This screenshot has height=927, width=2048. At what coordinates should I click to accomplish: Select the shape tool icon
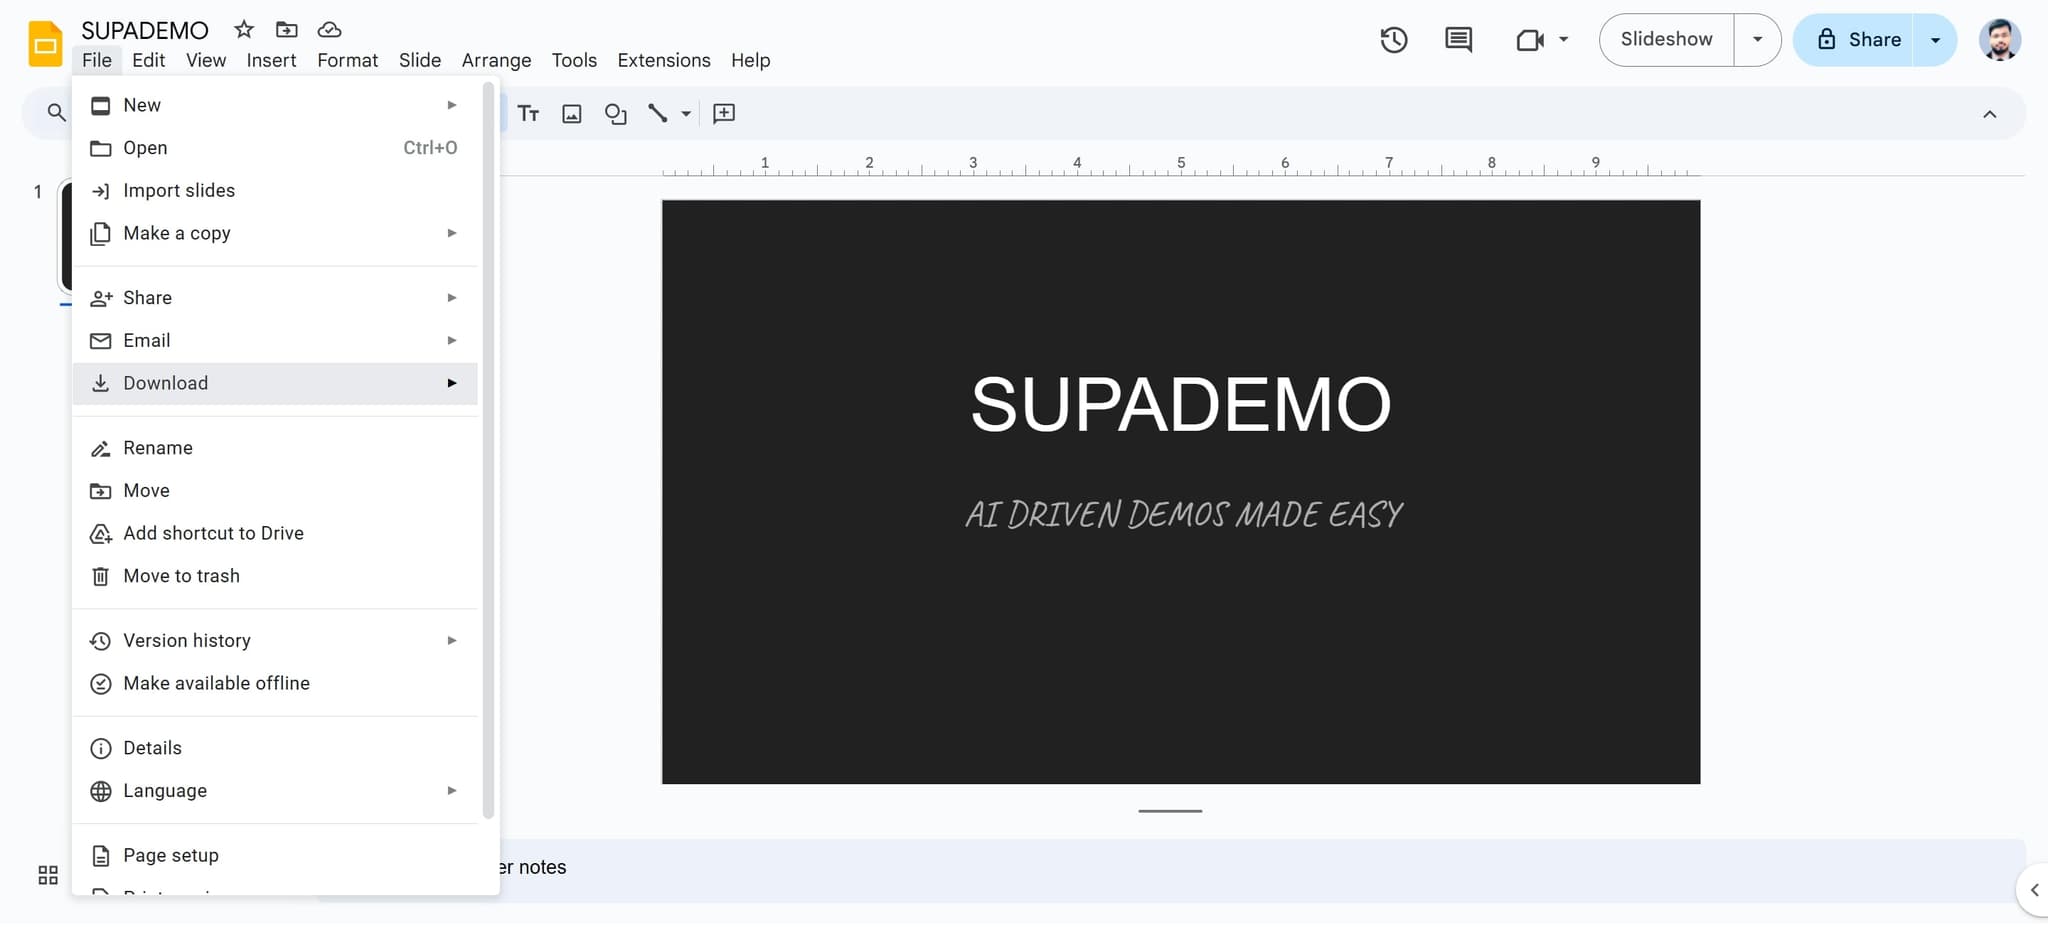616,114
